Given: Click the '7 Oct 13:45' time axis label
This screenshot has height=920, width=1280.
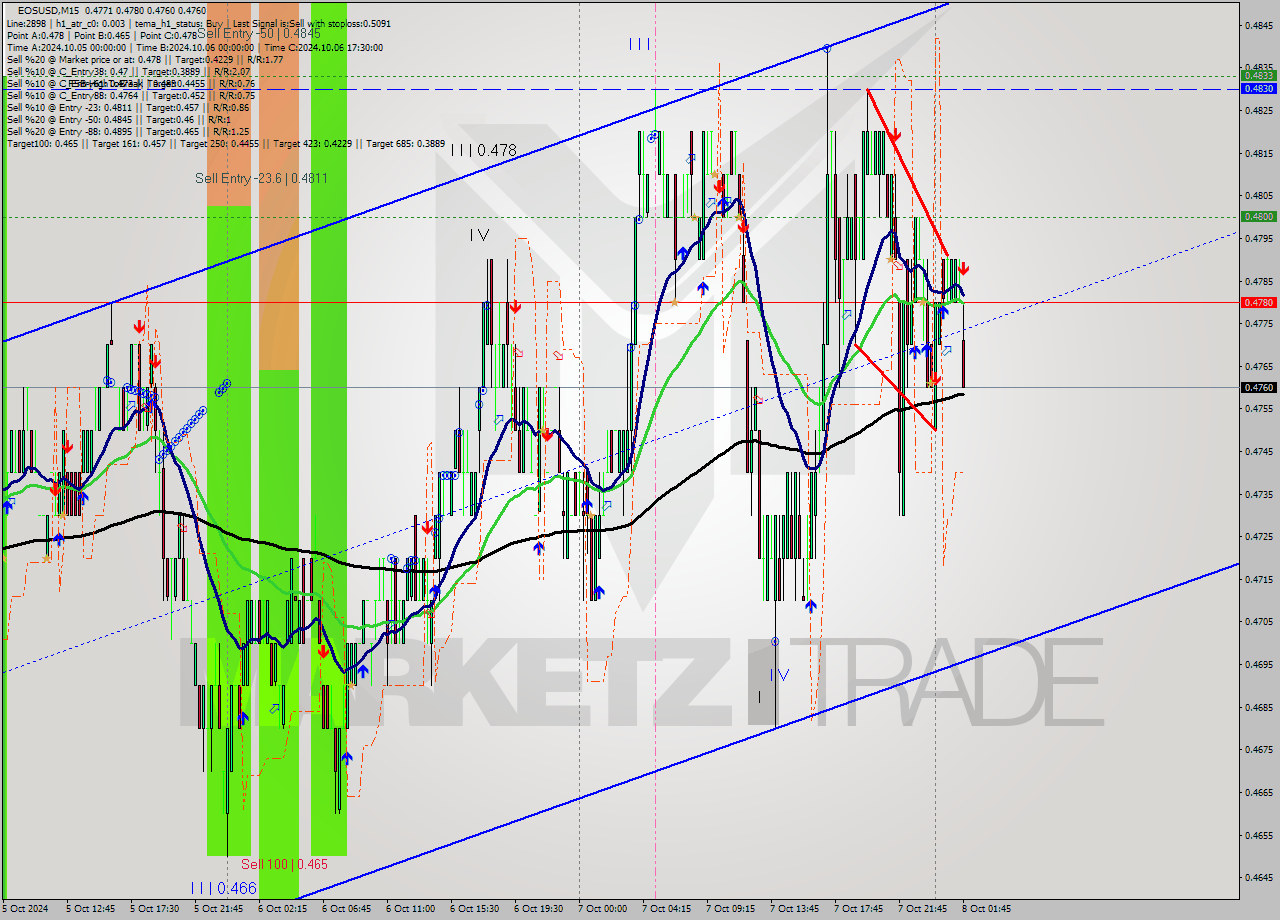Looking at the screenshot, I should (795, 909).
